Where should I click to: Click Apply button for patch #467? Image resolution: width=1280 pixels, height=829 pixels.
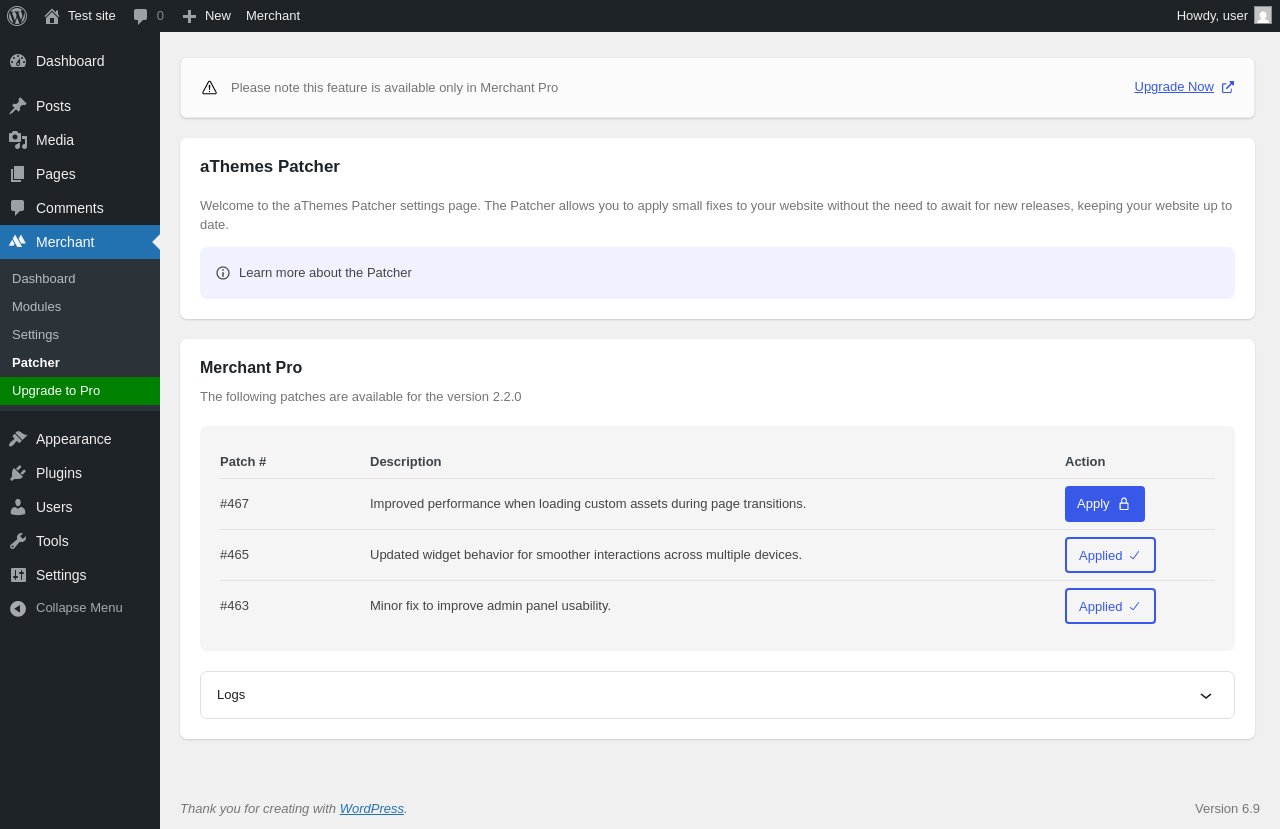click(1104, 504)
